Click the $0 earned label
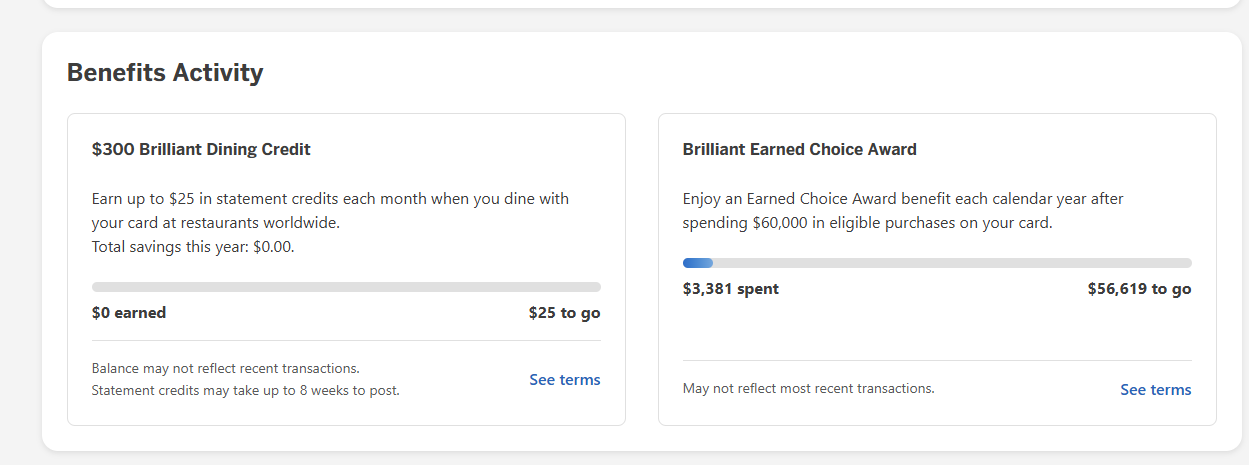This screenshot has height=465, width=1249. coord(129,313)
